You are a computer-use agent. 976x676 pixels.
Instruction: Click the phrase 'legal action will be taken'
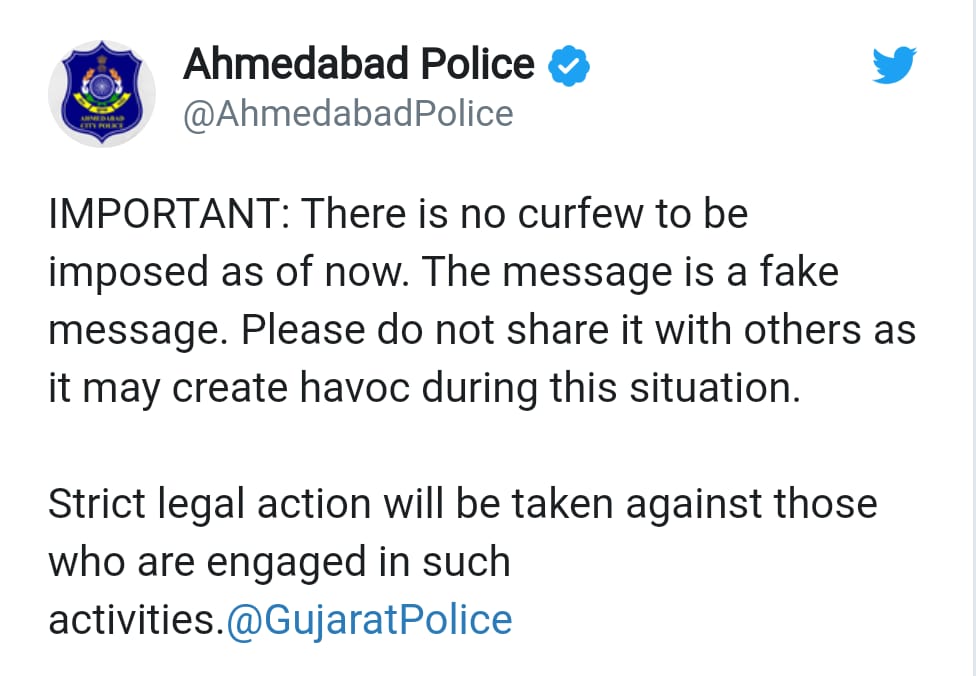click(385, 506)
